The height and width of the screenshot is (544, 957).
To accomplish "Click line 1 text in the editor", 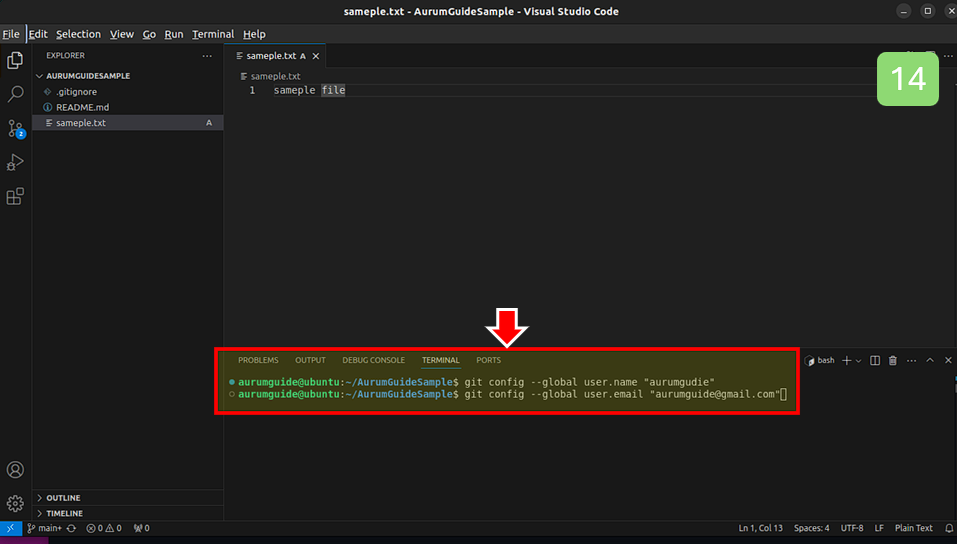I will coord(309,90).
